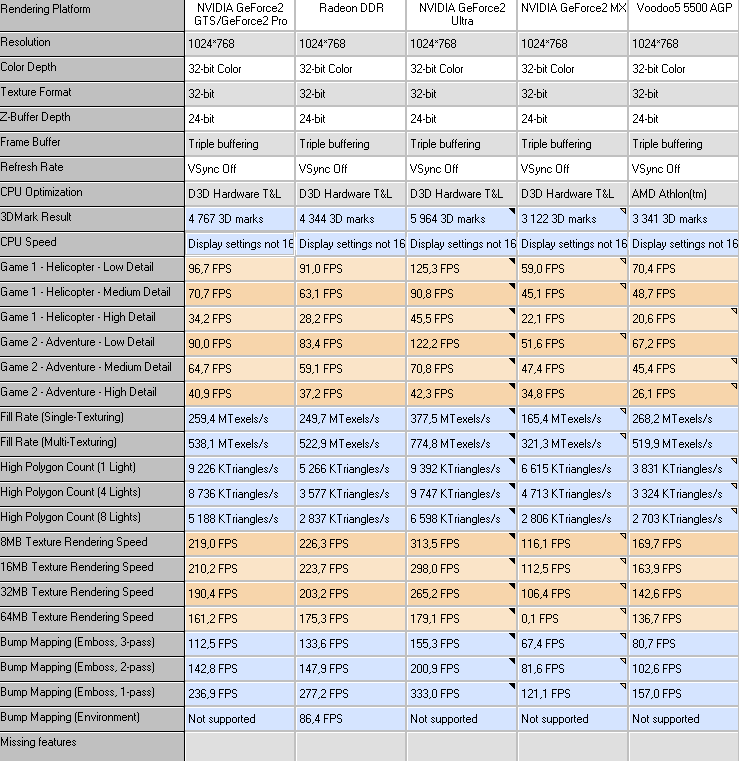Select the 64MB Texture Rendering Speed row label
Screen dimensions: 739x762
pos(77,617)
